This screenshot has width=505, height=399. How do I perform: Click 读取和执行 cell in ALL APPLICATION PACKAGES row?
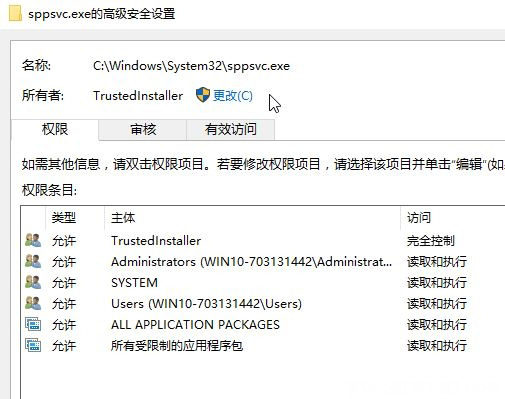436,325
